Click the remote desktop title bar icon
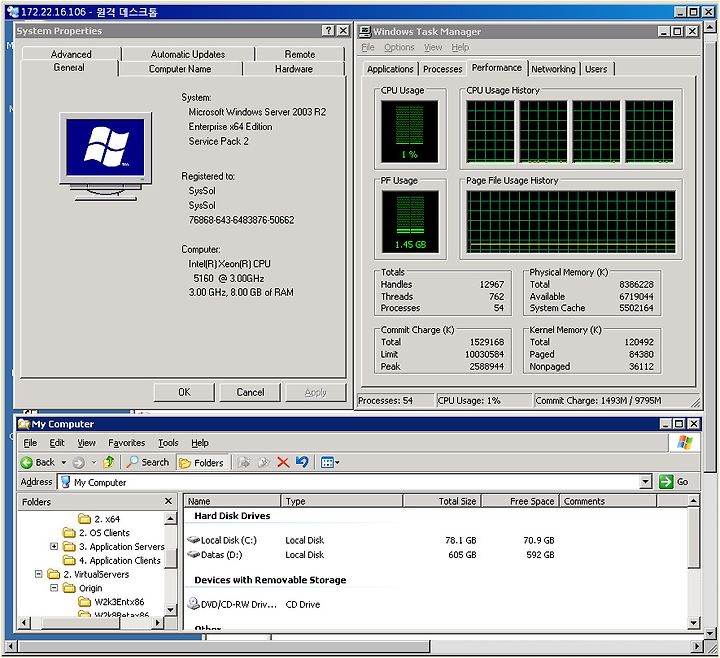 [x=14, y=12]
